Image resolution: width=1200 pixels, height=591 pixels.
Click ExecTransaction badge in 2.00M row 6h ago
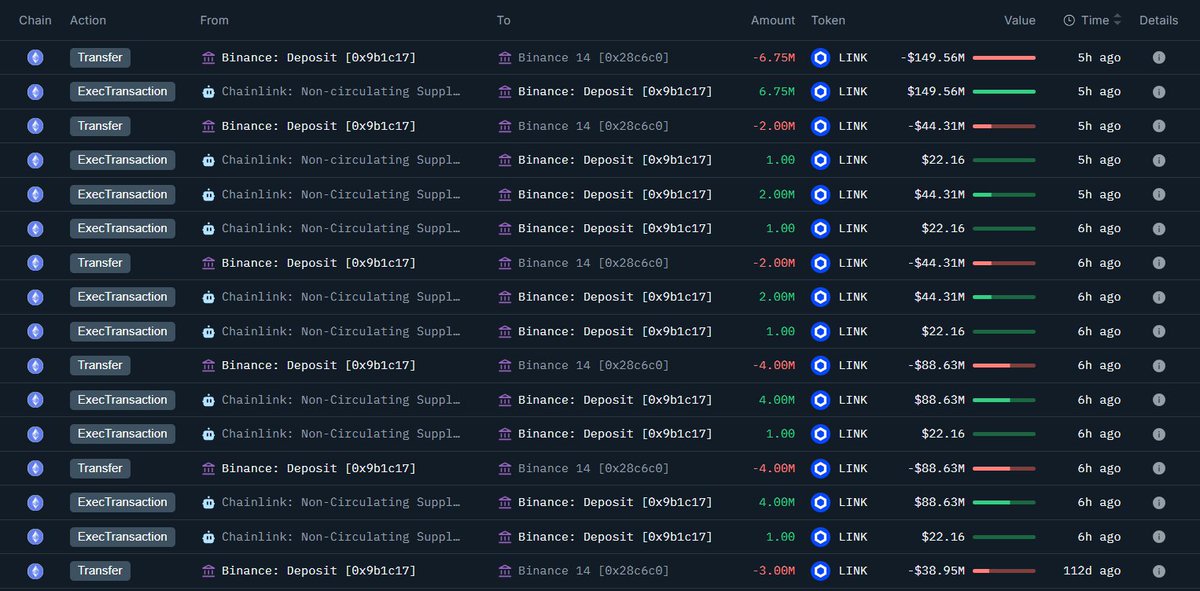[122, 297]
